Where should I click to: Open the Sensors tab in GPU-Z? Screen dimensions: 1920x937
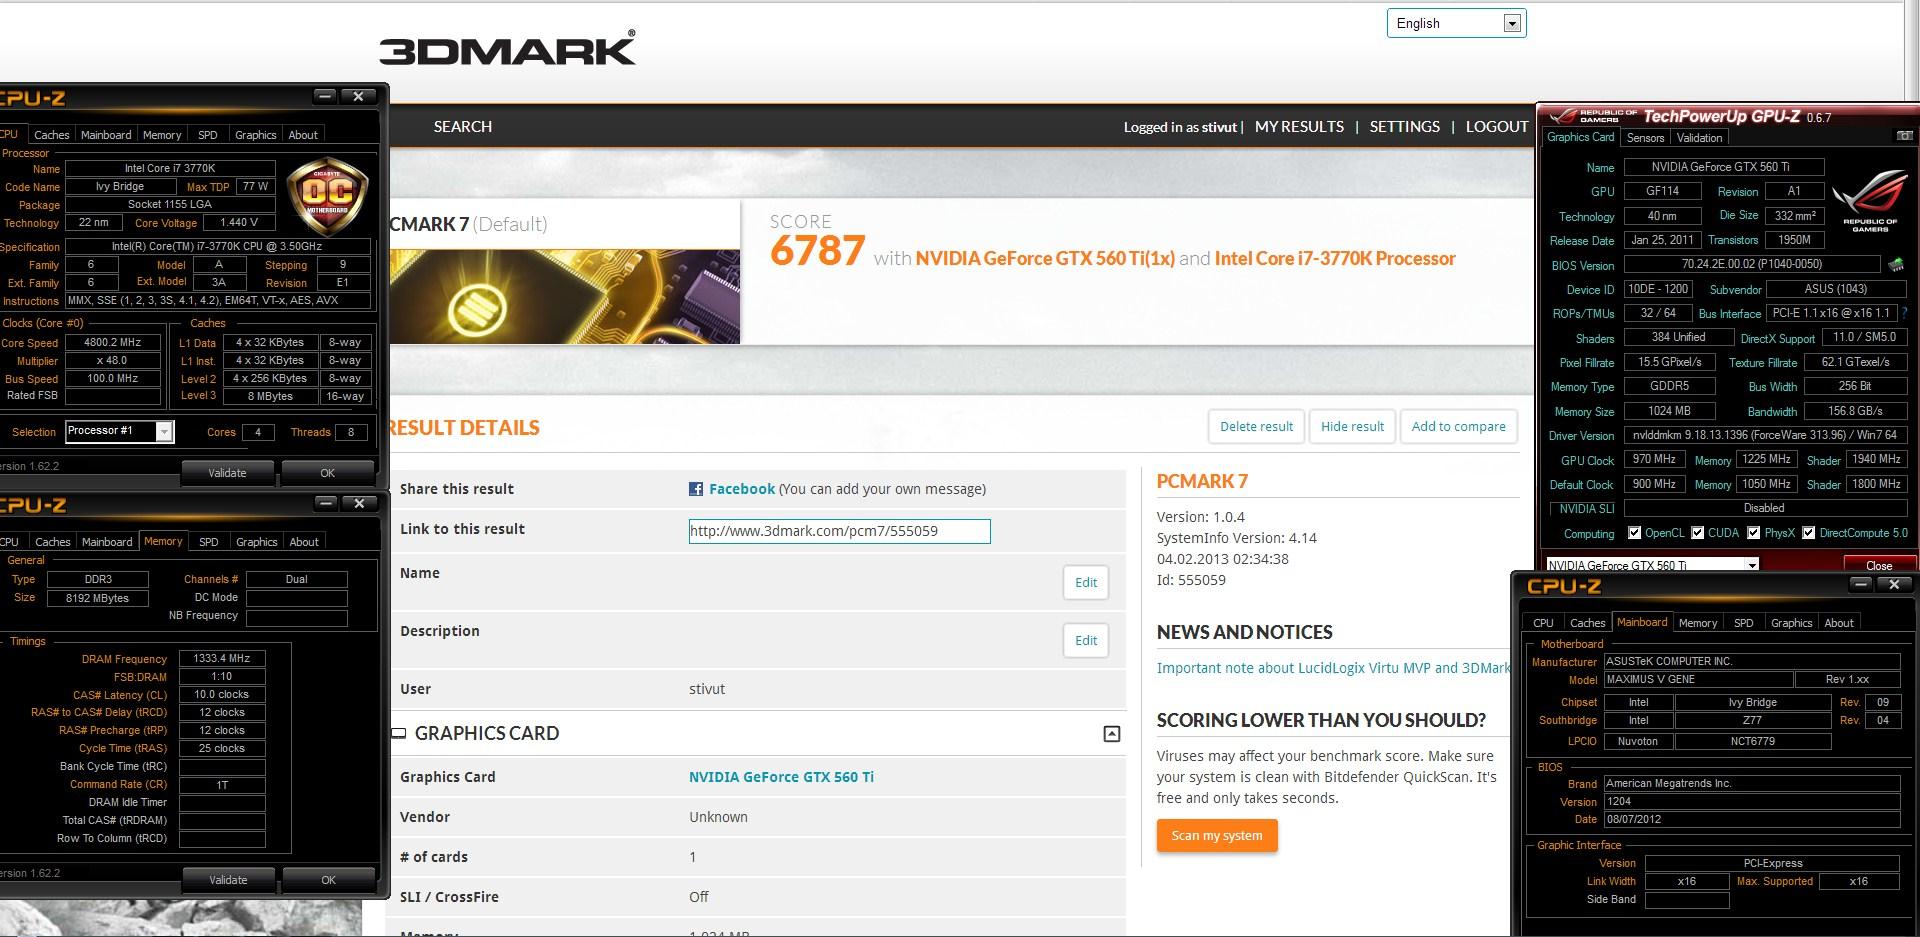click(1645, 138)
